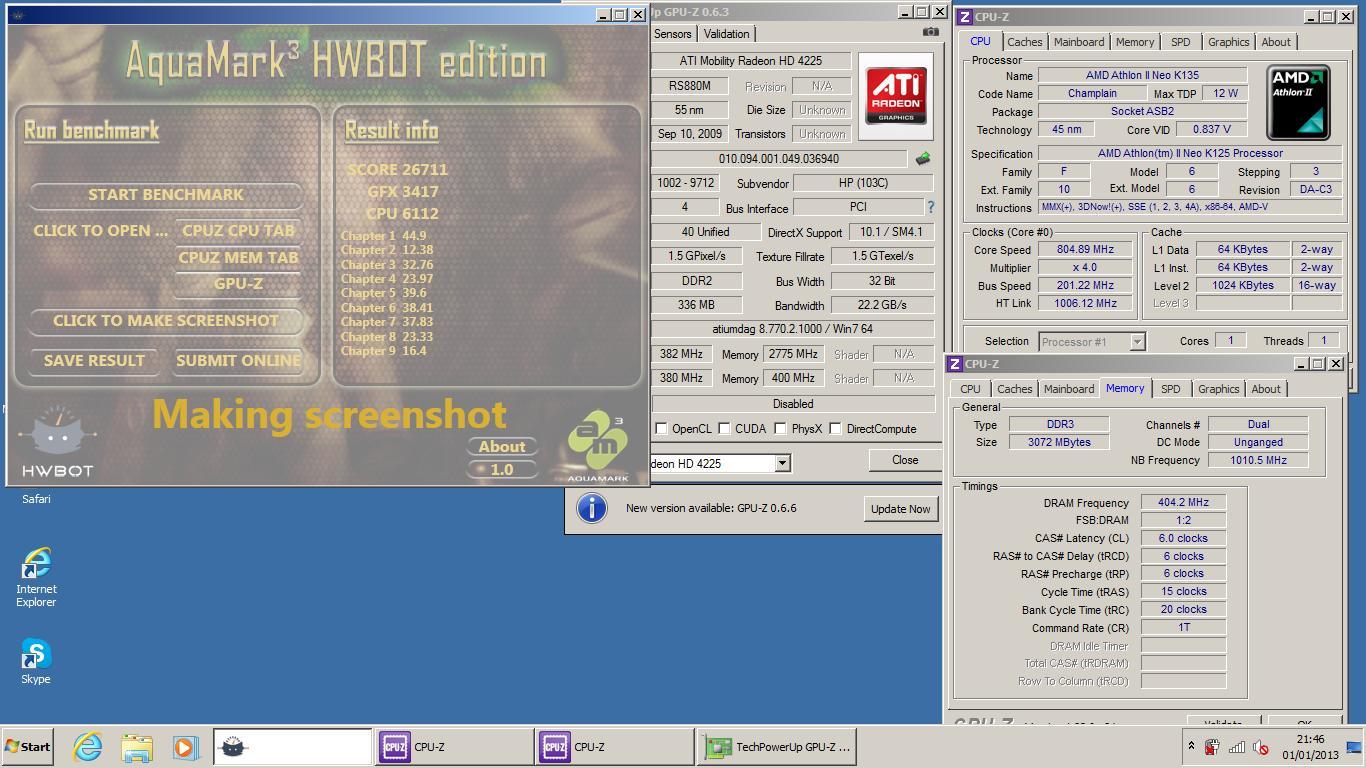This screenshot has width=1366, height=768.
Task: Click the power plug battery tray icon
Action: (1212, 747)
